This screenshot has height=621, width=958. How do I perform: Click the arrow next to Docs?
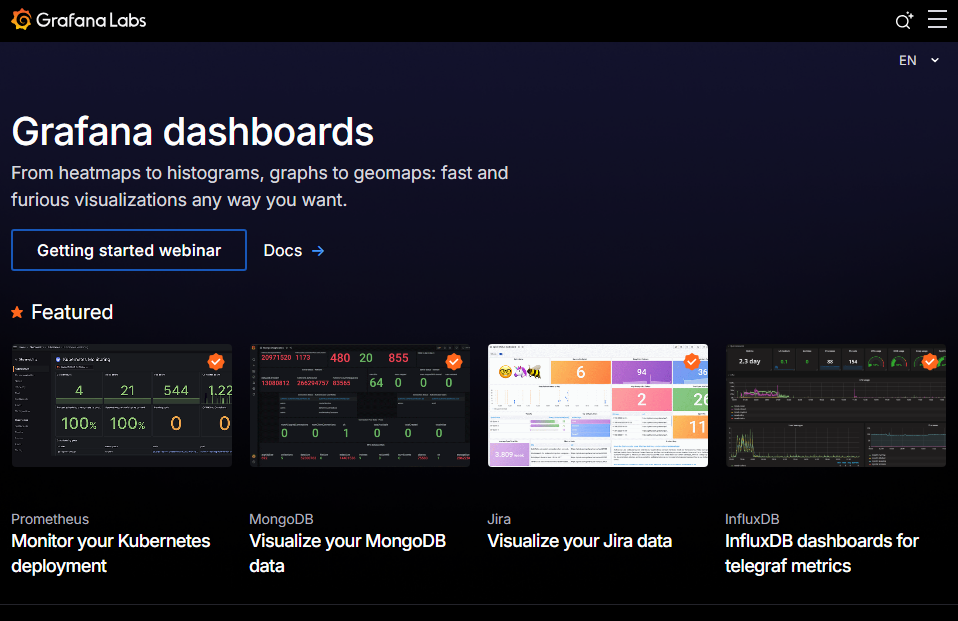(318, 251)
